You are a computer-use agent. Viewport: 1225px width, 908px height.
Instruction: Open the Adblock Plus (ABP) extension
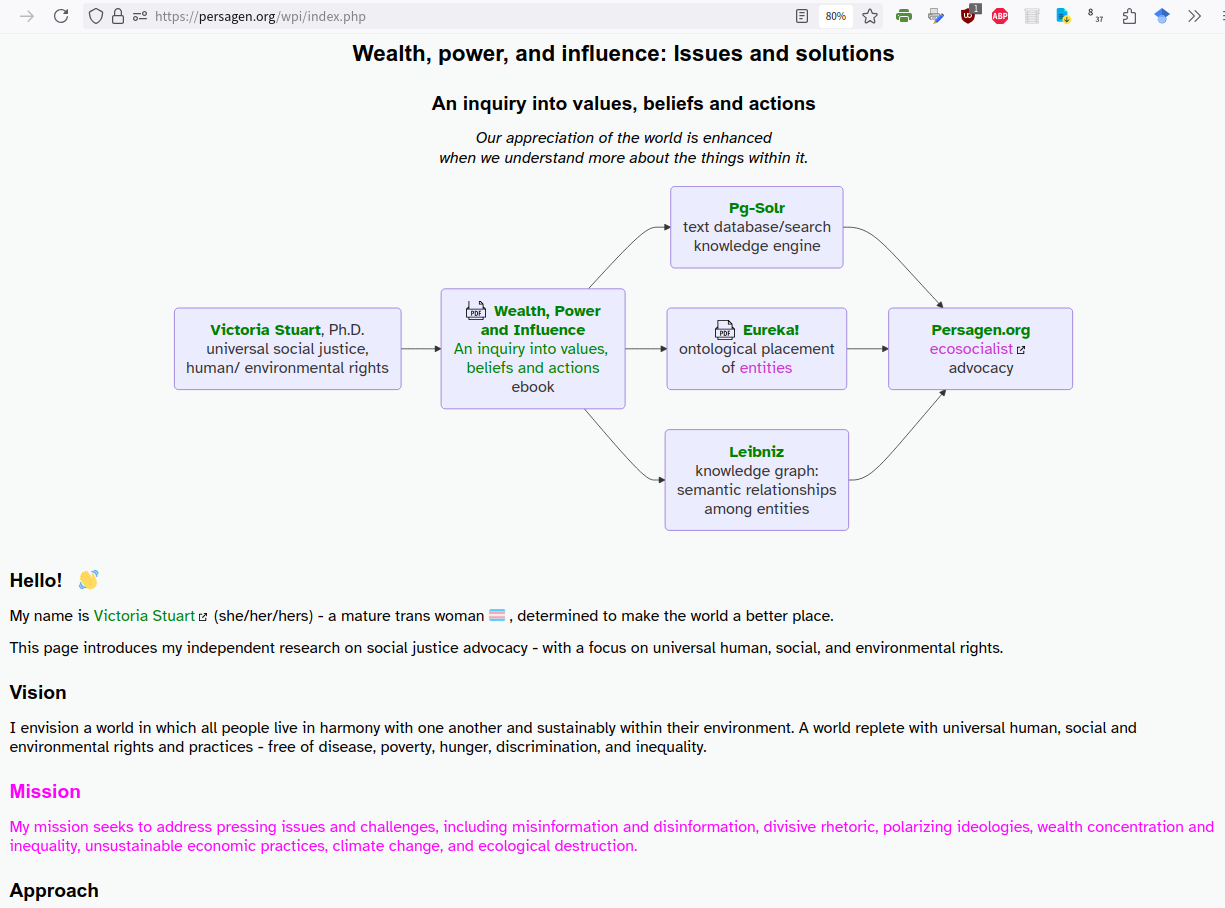(x=1000, y=16)
